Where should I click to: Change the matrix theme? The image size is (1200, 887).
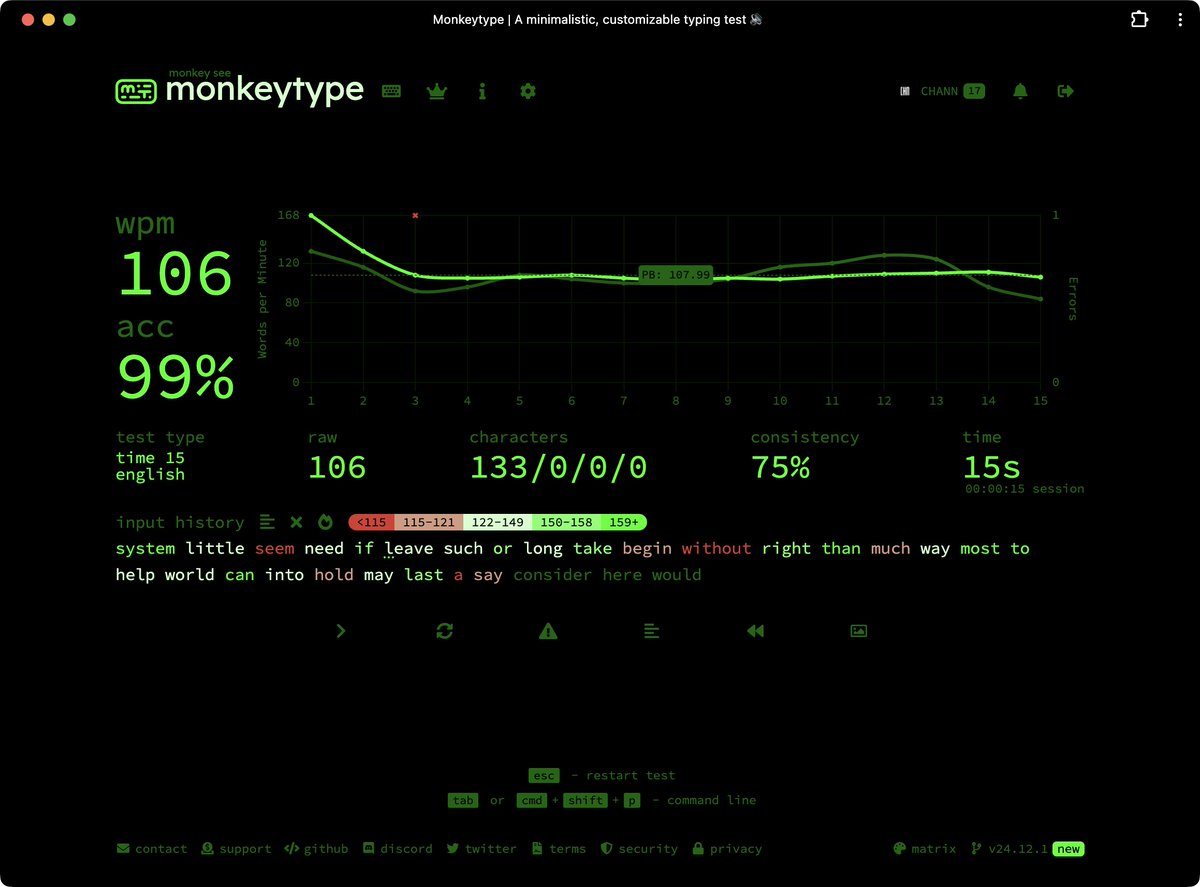pyautogui.click(x=924, y=849)
